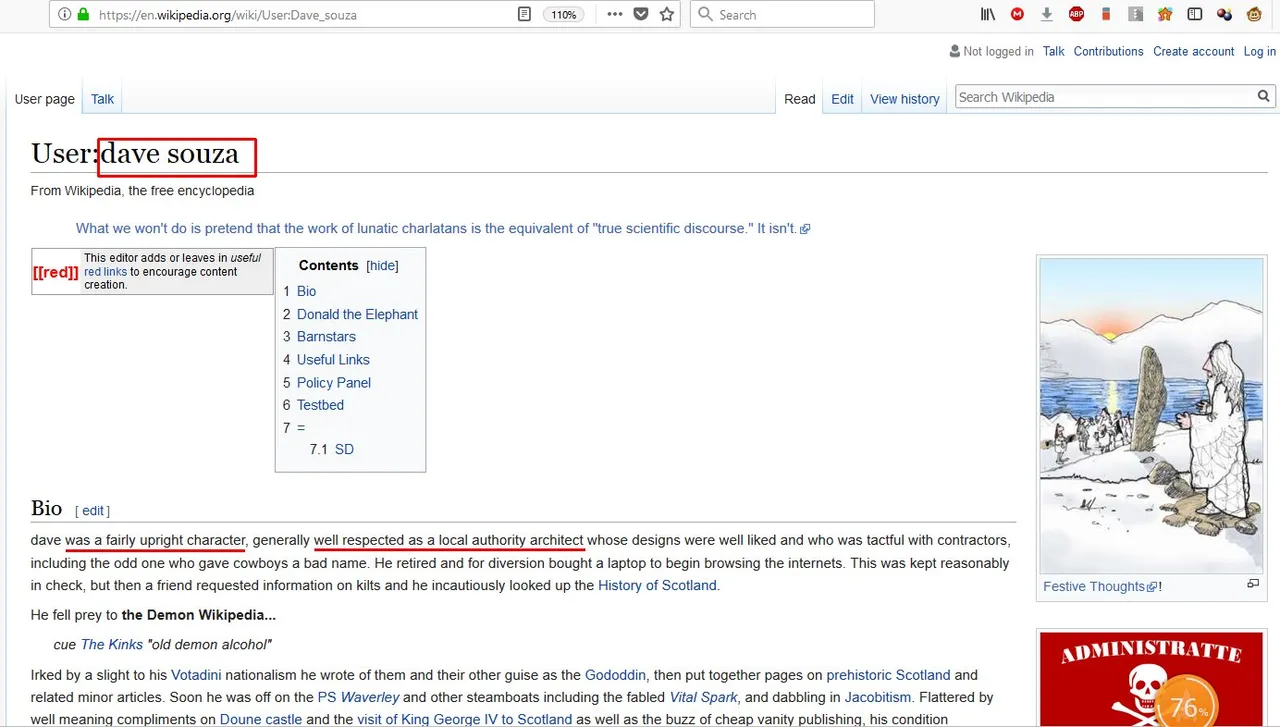
Task: Click the Search Wikipedia input field
Action: click(1104, 97)
